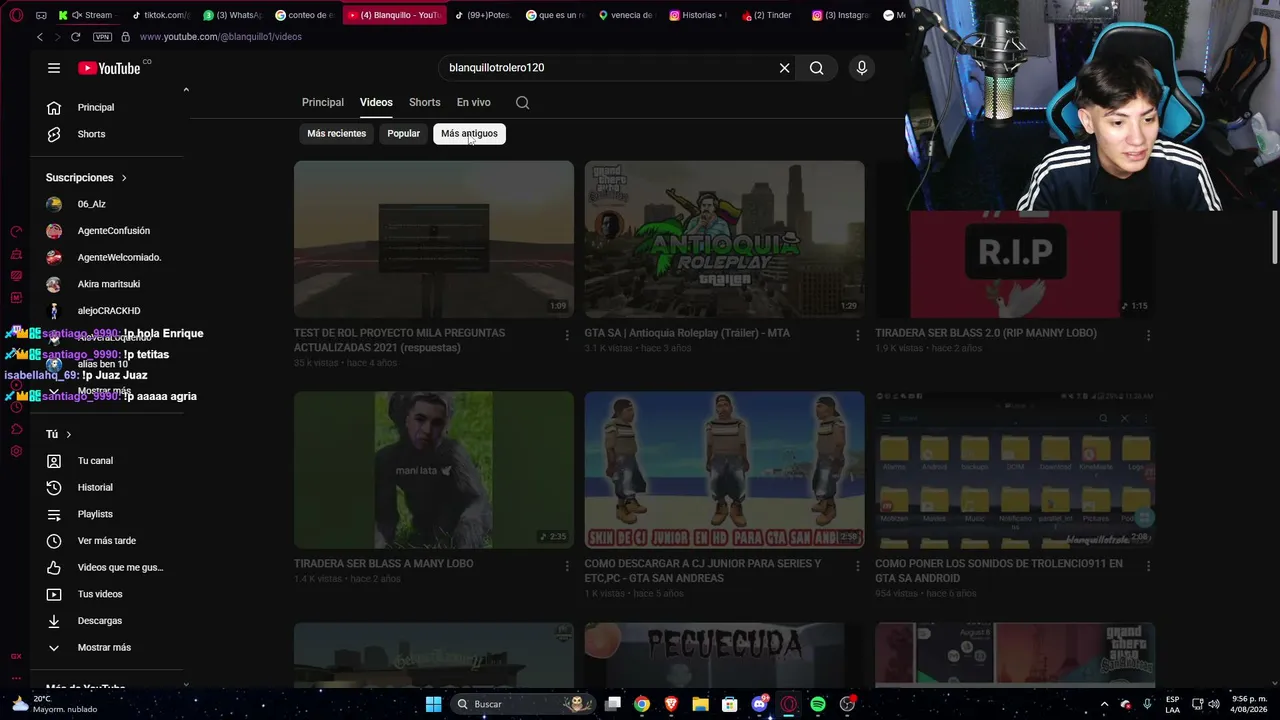Switch to the tiktok.com browser tab
1280x720 pixels.
pos(159,15)
